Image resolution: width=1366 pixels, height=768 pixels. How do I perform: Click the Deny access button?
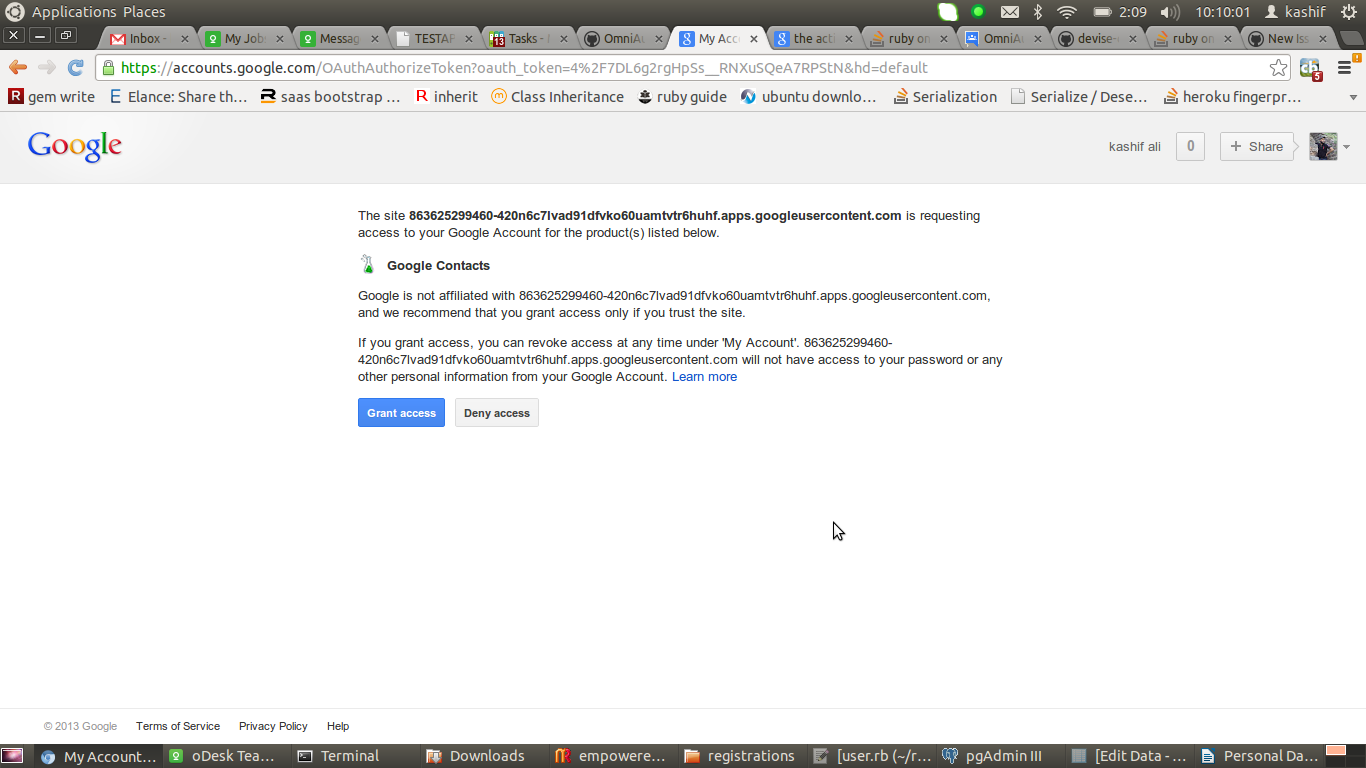(x=497, y=413)
